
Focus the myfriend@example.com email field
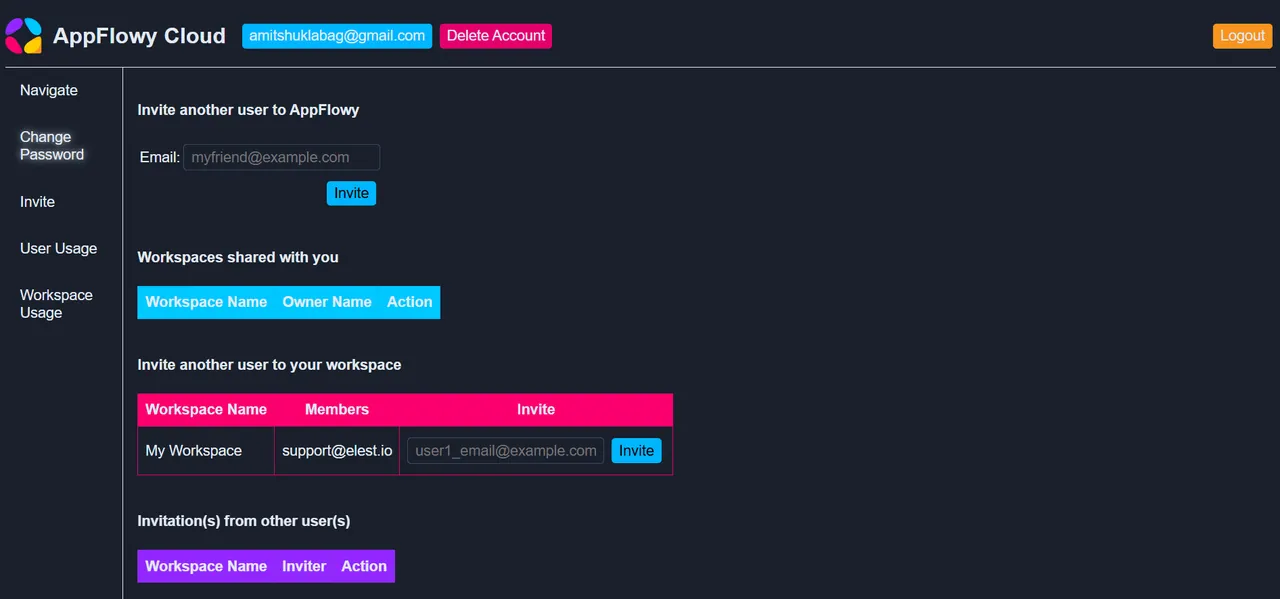tap(282, 157)
